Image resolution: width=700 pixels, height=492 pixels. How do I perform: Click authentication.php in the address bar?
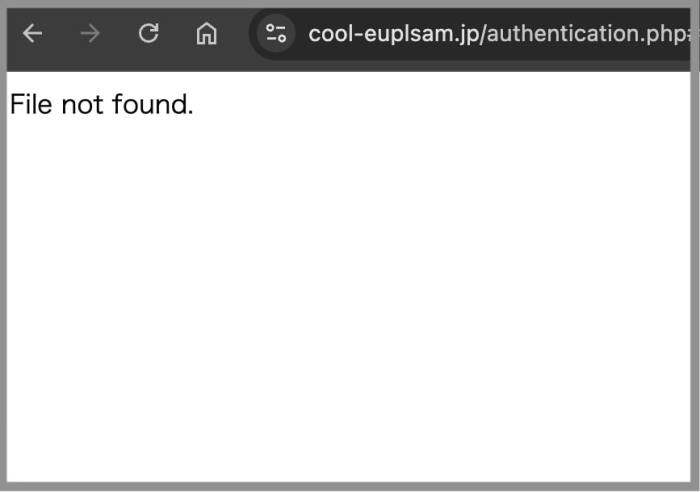point(585,33)
